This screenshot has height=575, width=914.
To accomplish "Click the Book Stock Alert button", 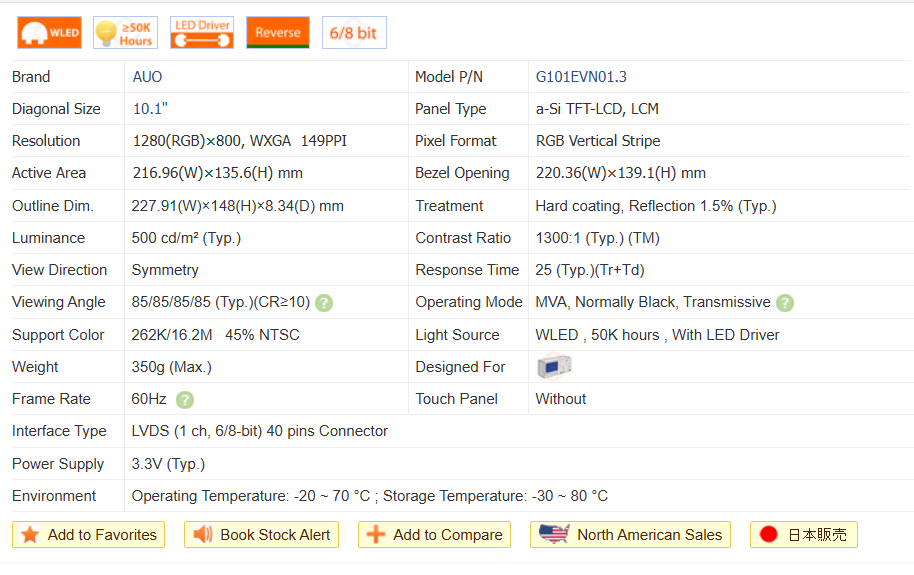I will click(x=262, y=535).
